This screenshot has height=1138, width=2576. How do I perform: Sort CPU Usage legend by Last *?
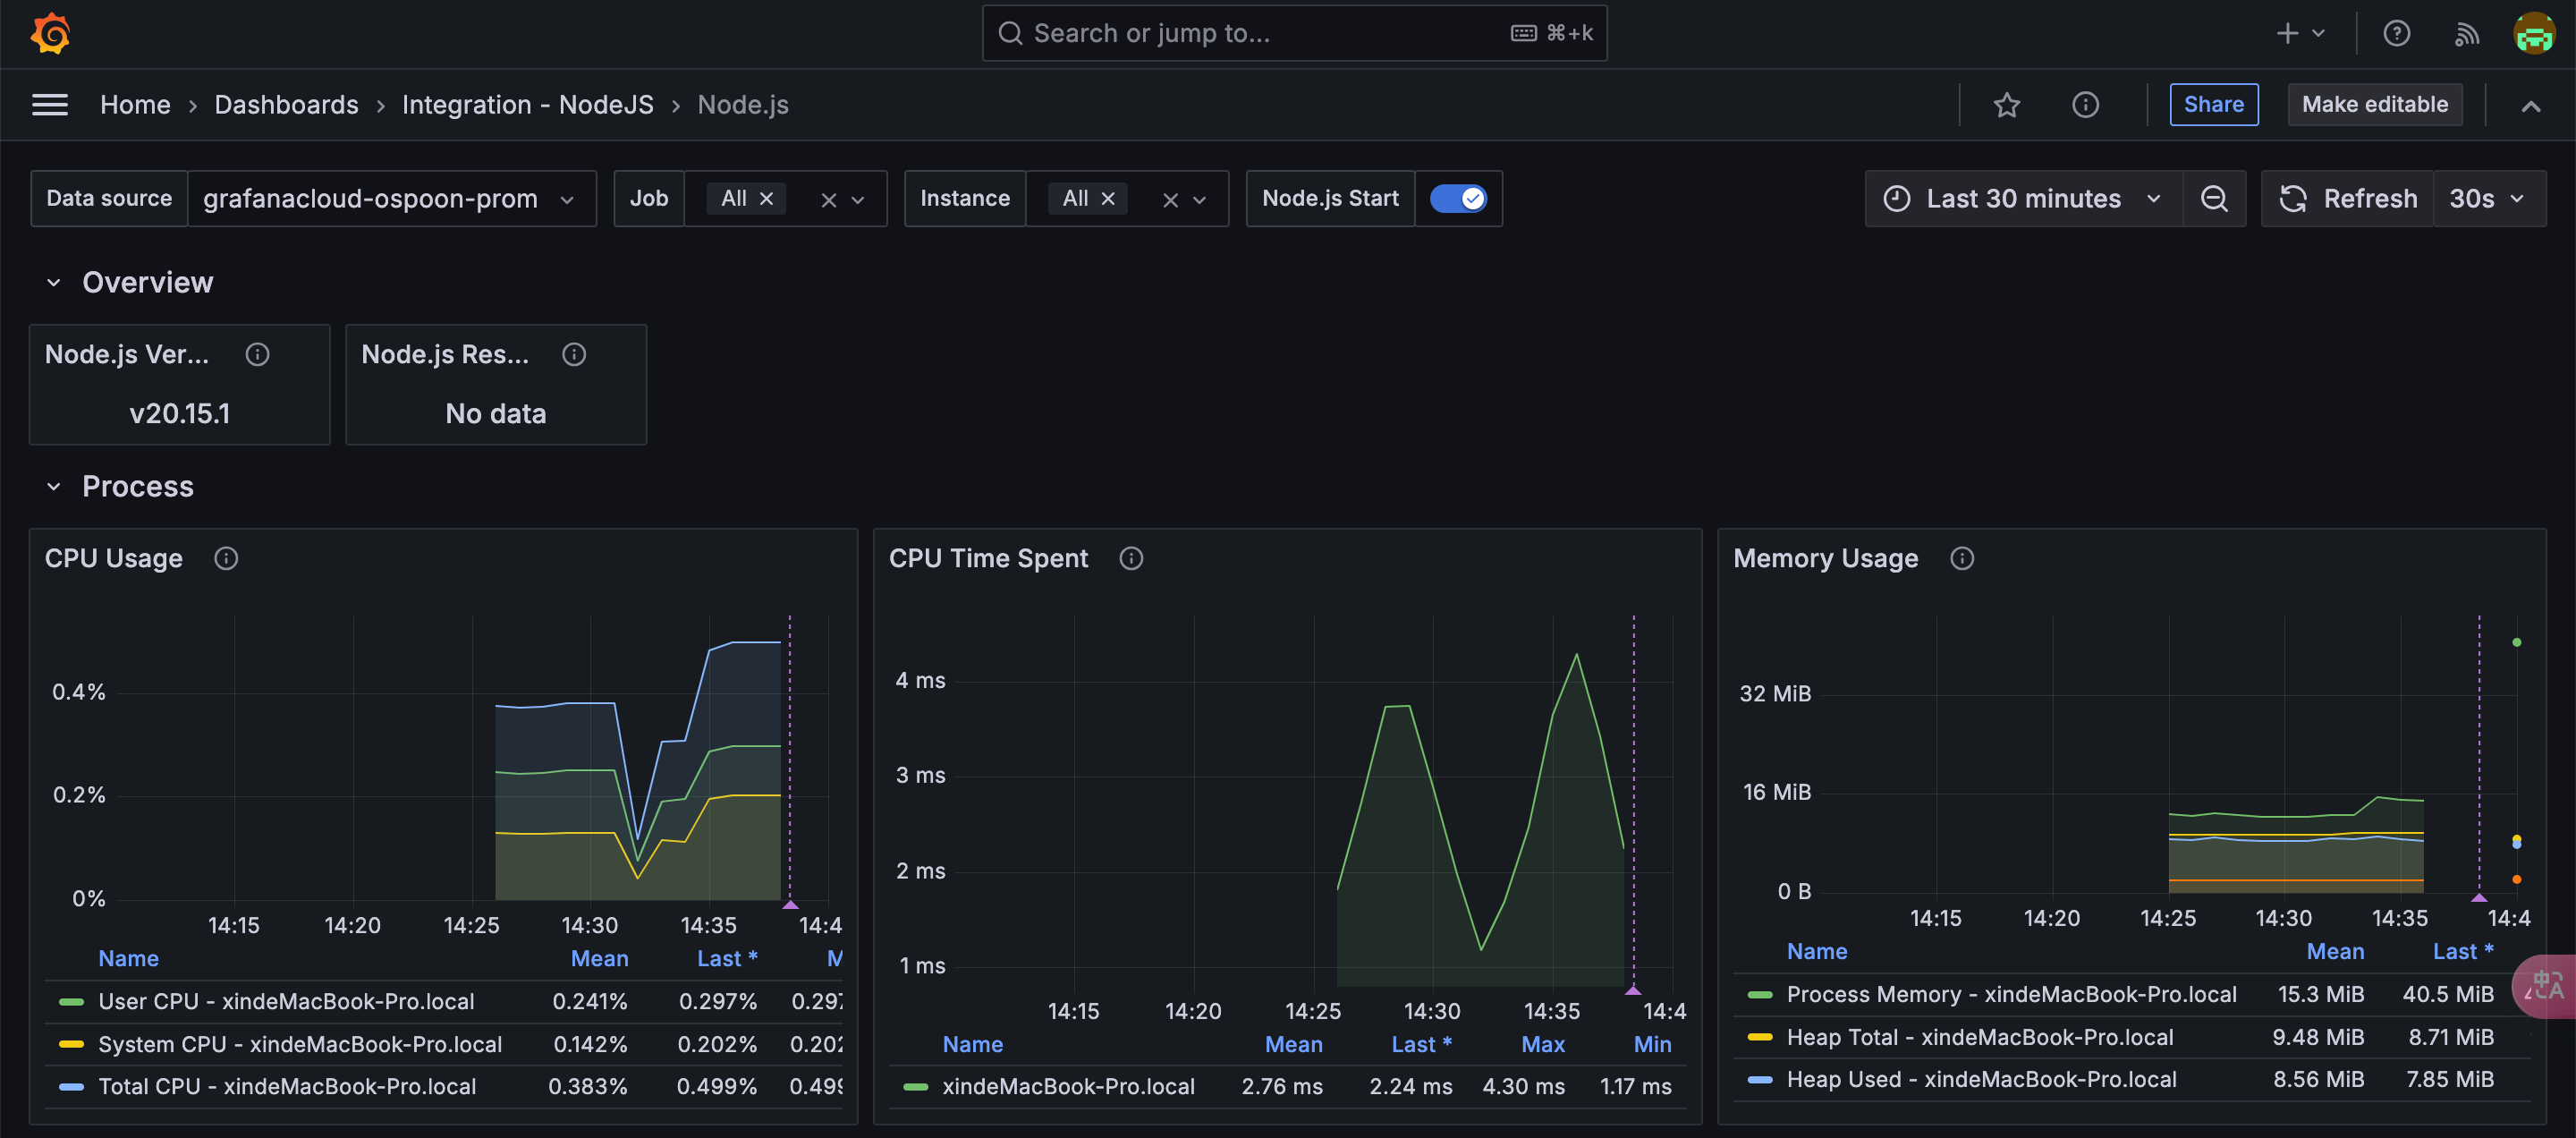727,959
